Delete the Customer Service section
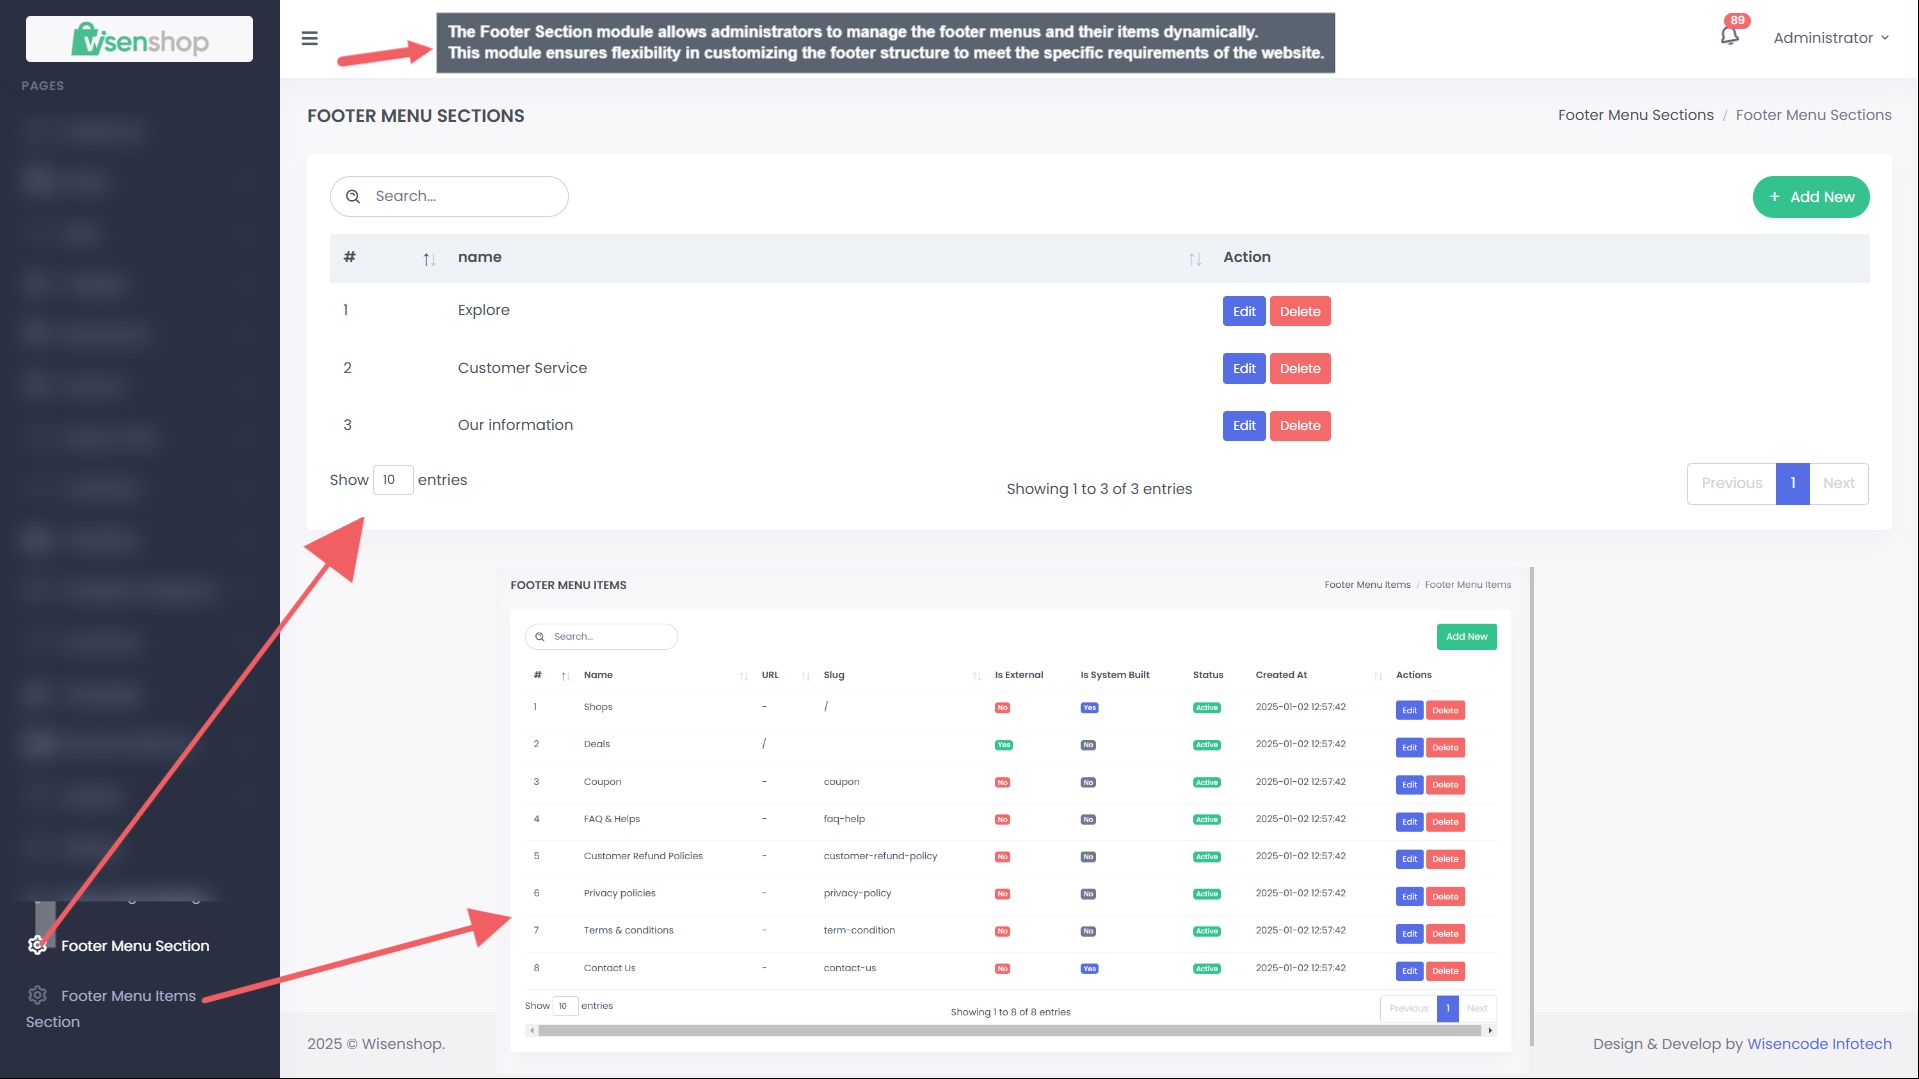The height and width of the screenshot is (1079, 1919). coord(1299,368)
